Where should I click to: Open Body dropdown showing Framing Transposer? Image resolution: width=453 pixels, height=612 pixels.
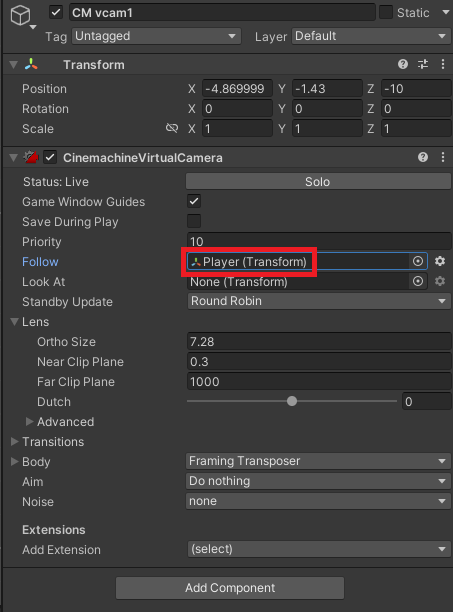[318, 461]
